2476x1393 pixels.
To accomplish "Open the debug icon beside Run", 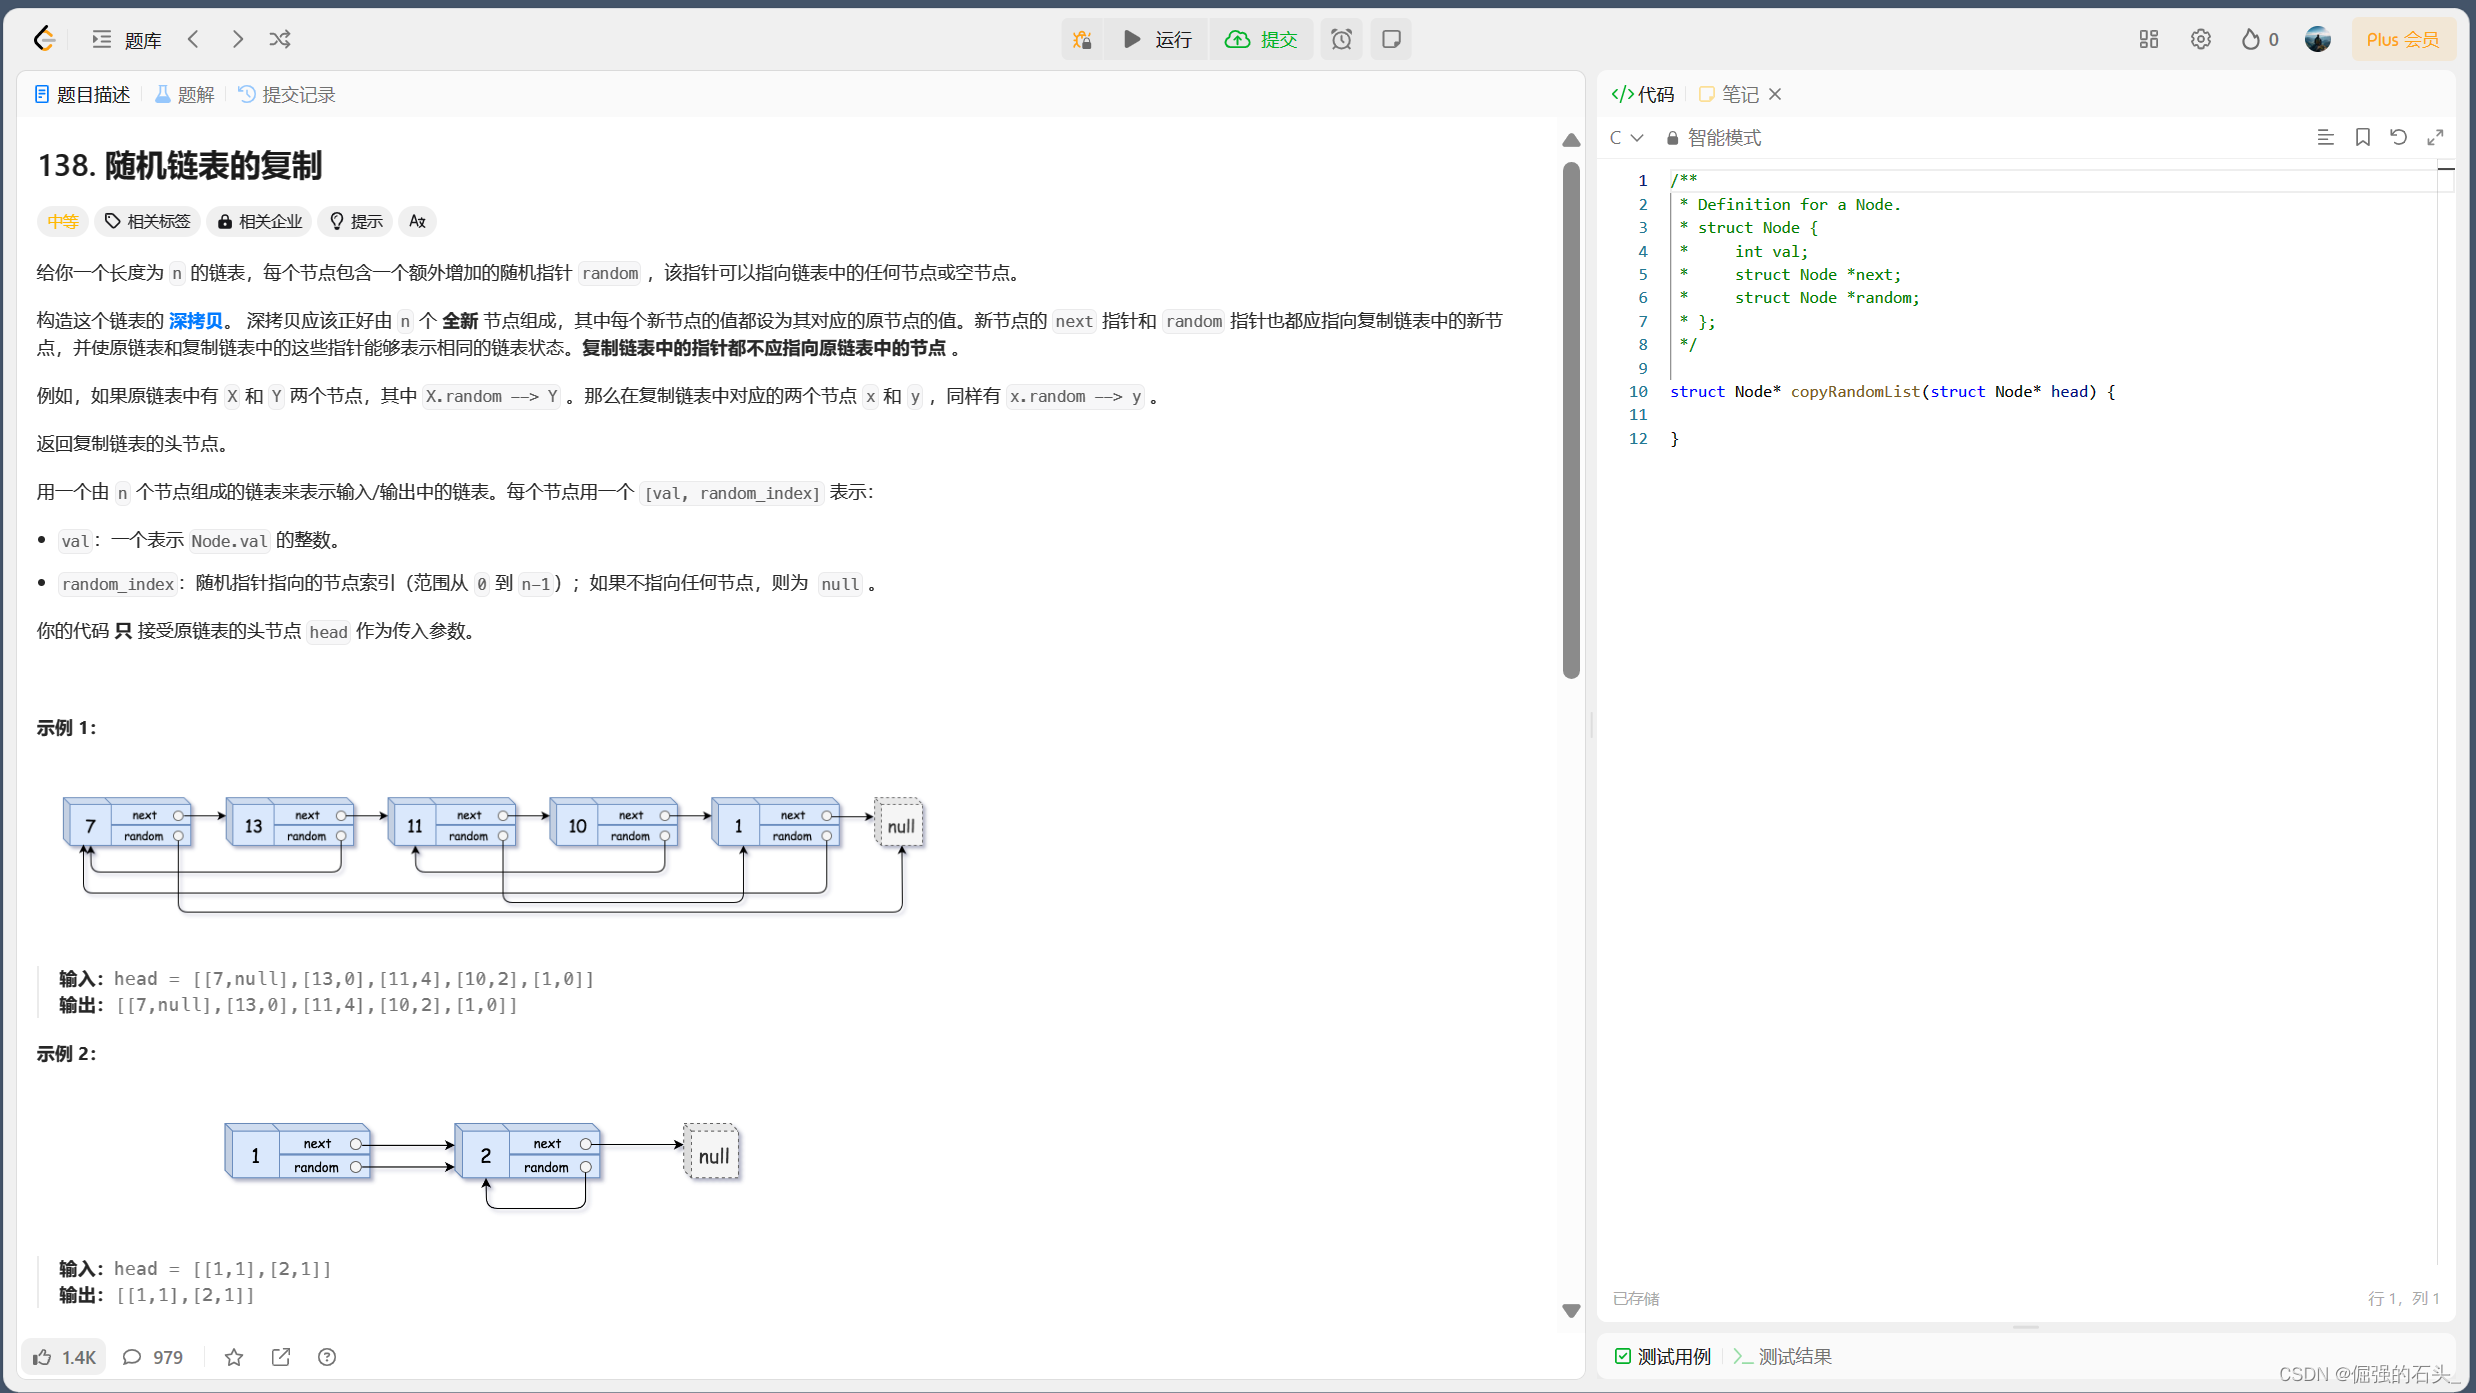I will pyautogui.click(x=1082, y=39).
